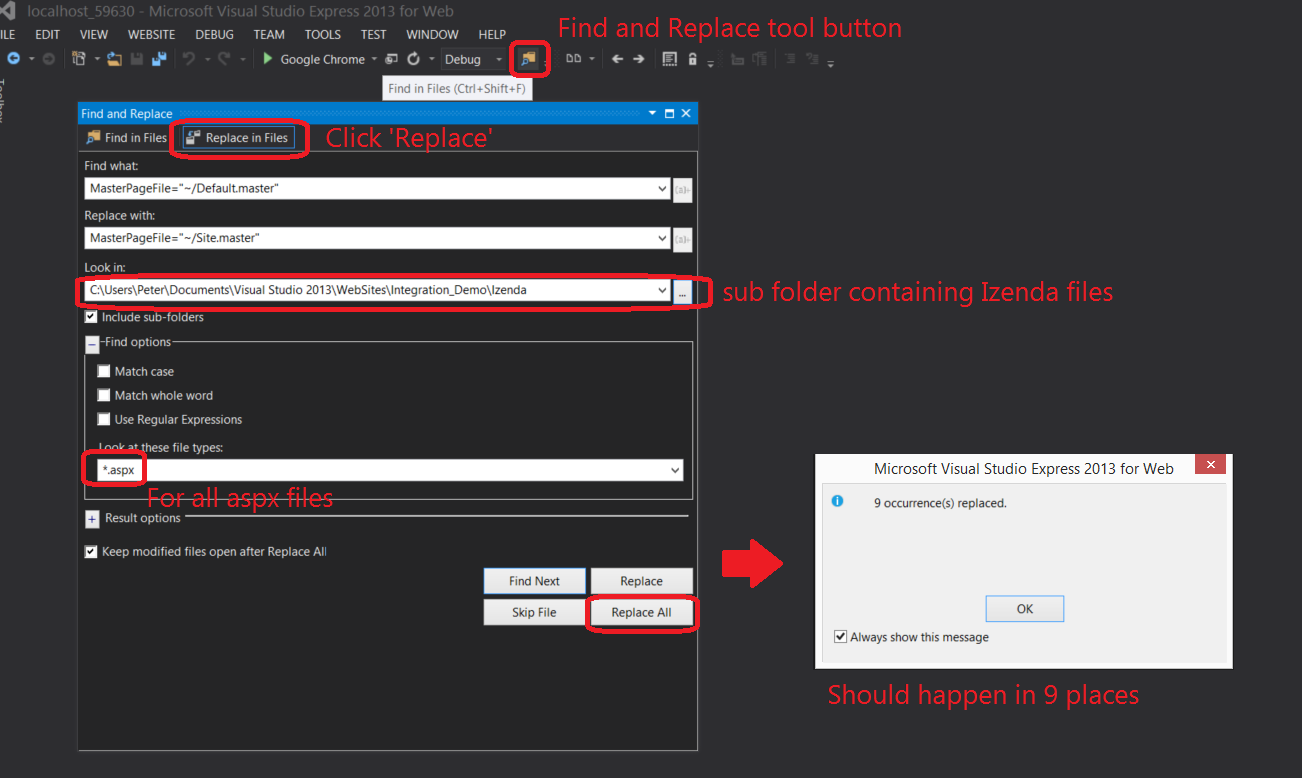Open the Look in location dropdown
1302x778 pixels.
point(662,290)
